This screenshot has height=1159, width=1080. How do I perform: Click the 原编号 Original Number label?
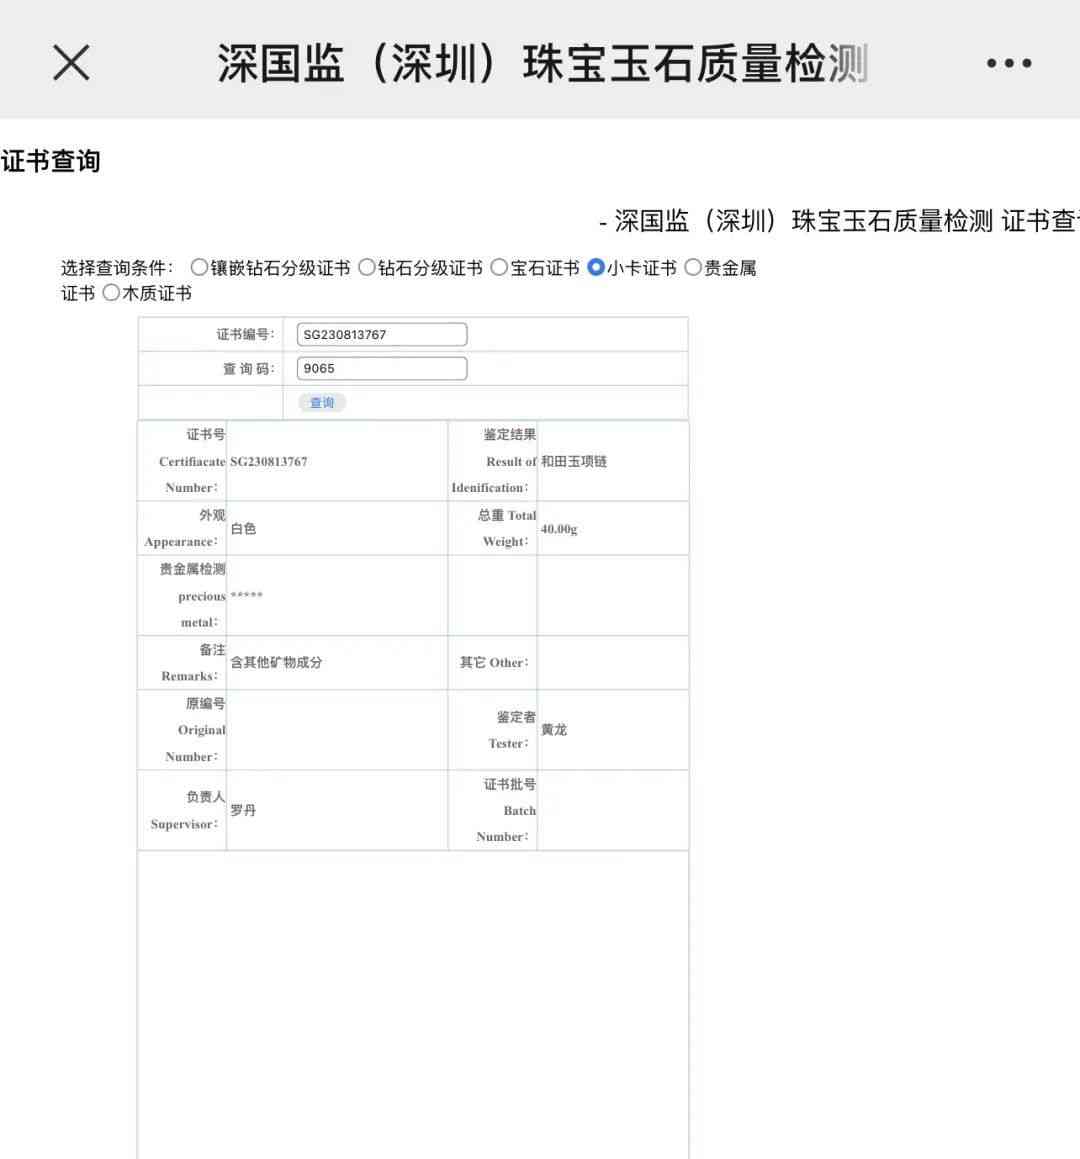tap(195, 730)
